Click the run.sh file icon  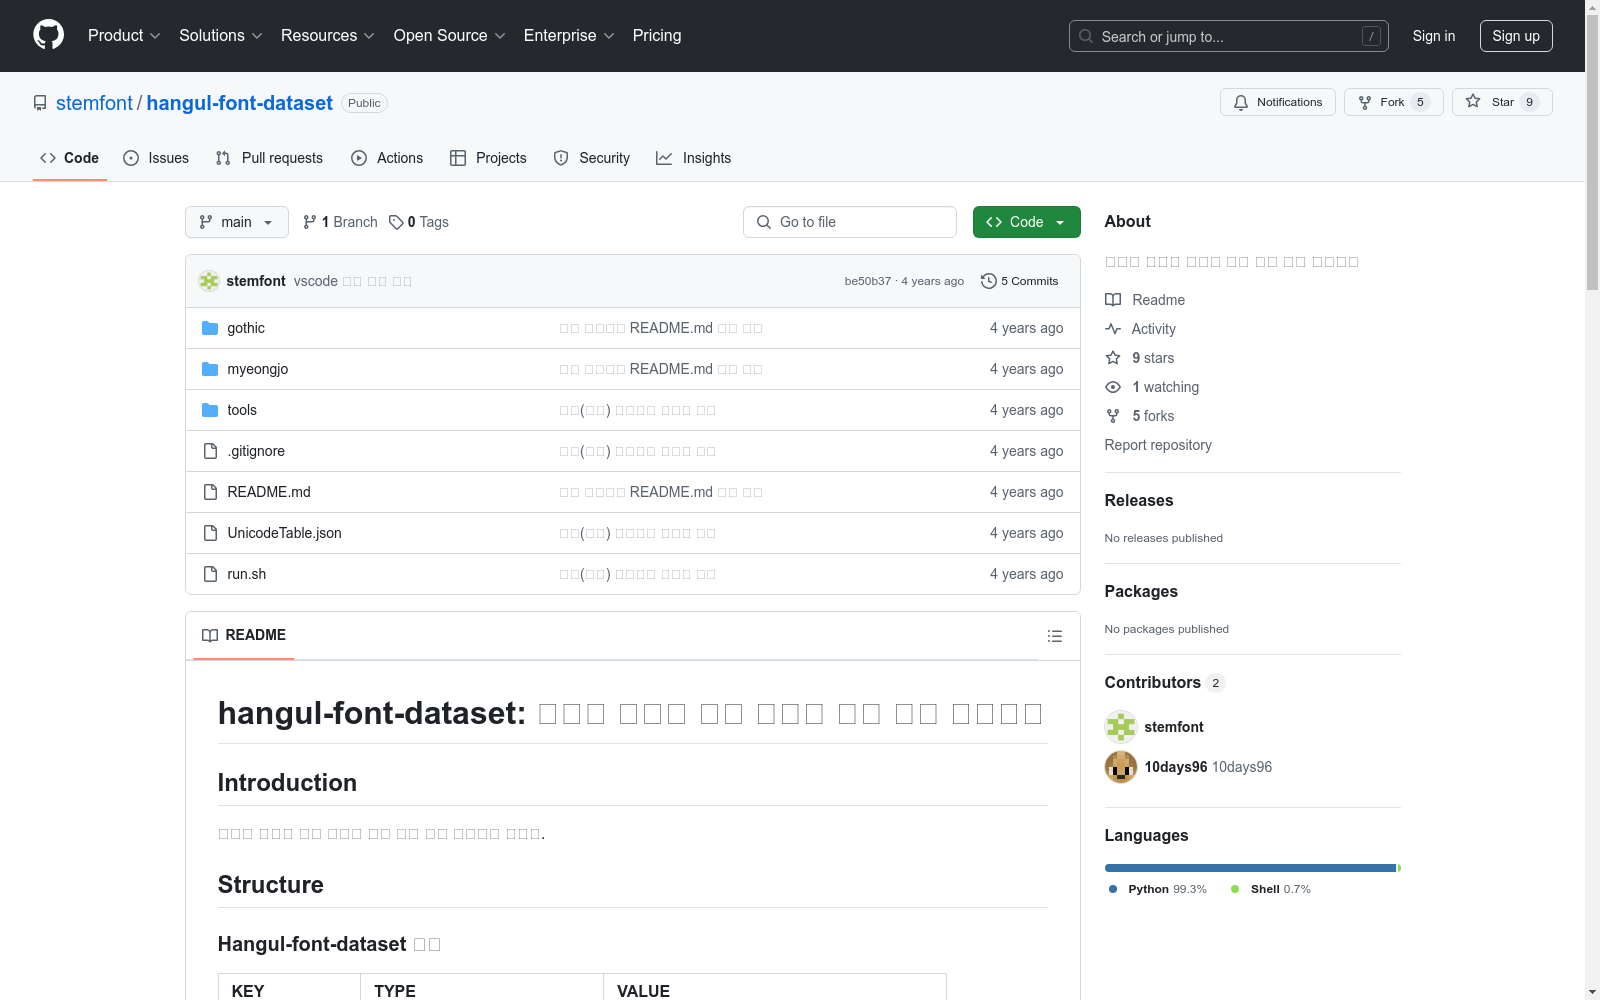[210, 574]
